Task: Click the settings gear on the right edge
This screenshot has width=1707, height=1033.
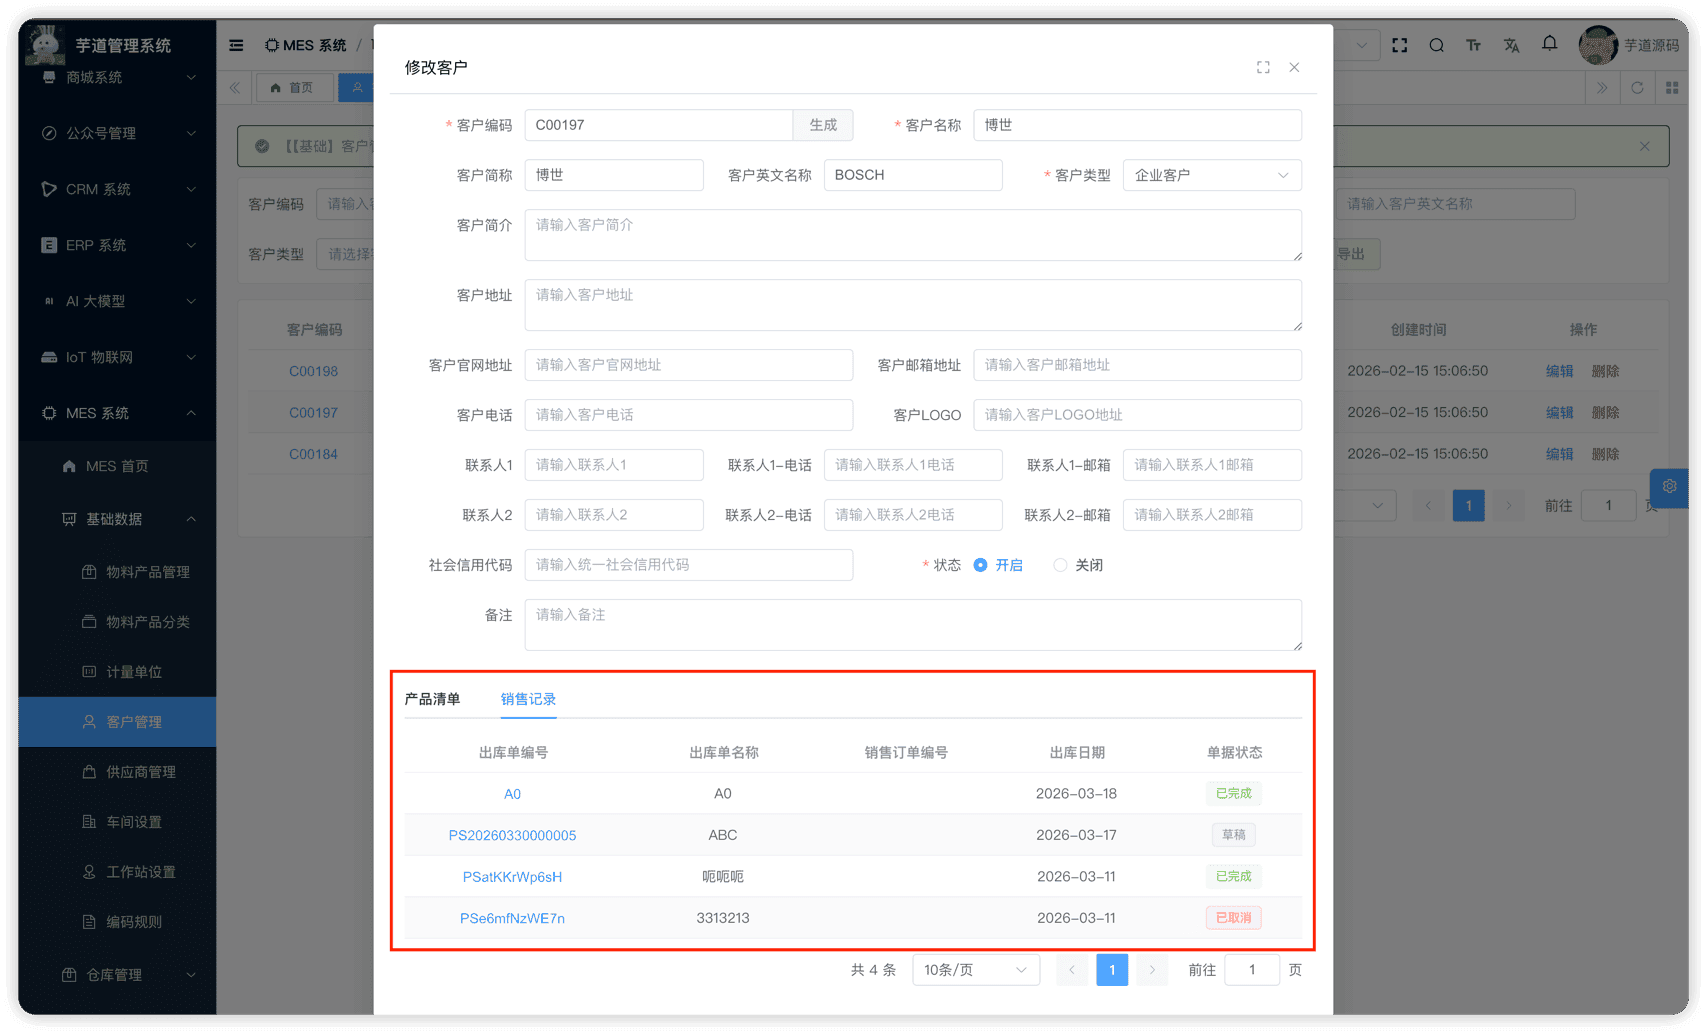Action: pos(1668,487)
